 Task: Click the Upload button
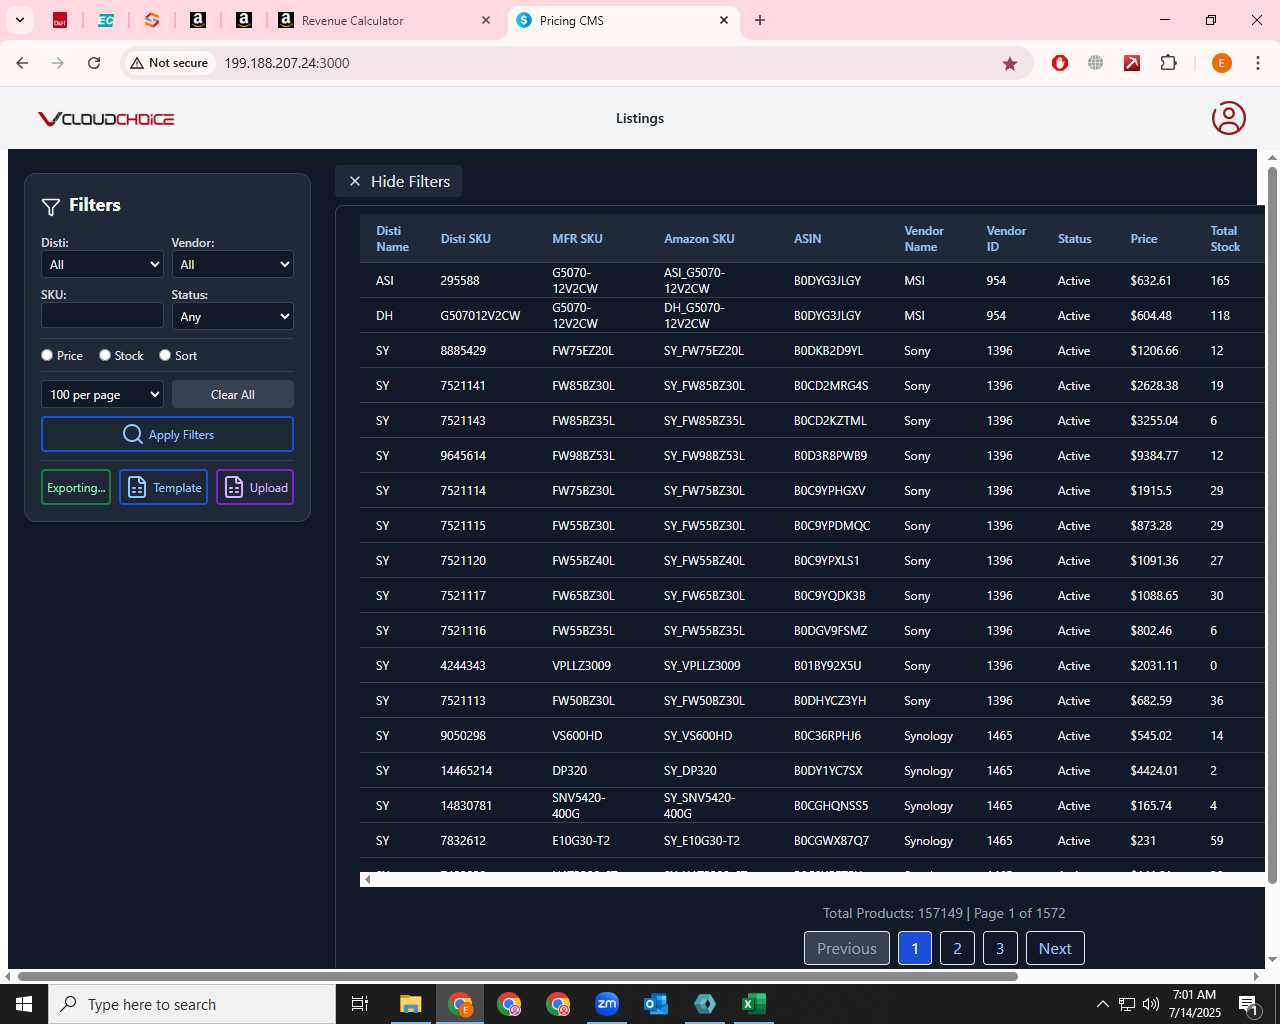pos(255,487)
